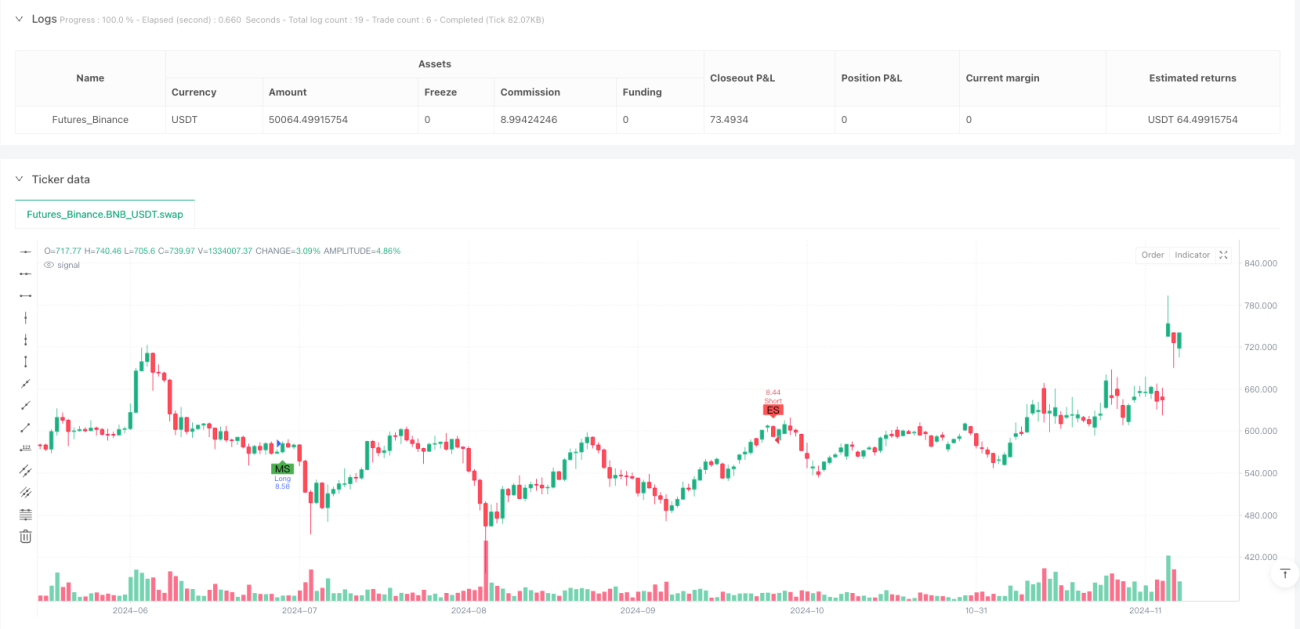The image size is (1300, 629).
Task: Select the price line ruler tool
Action: click(26, 449)
